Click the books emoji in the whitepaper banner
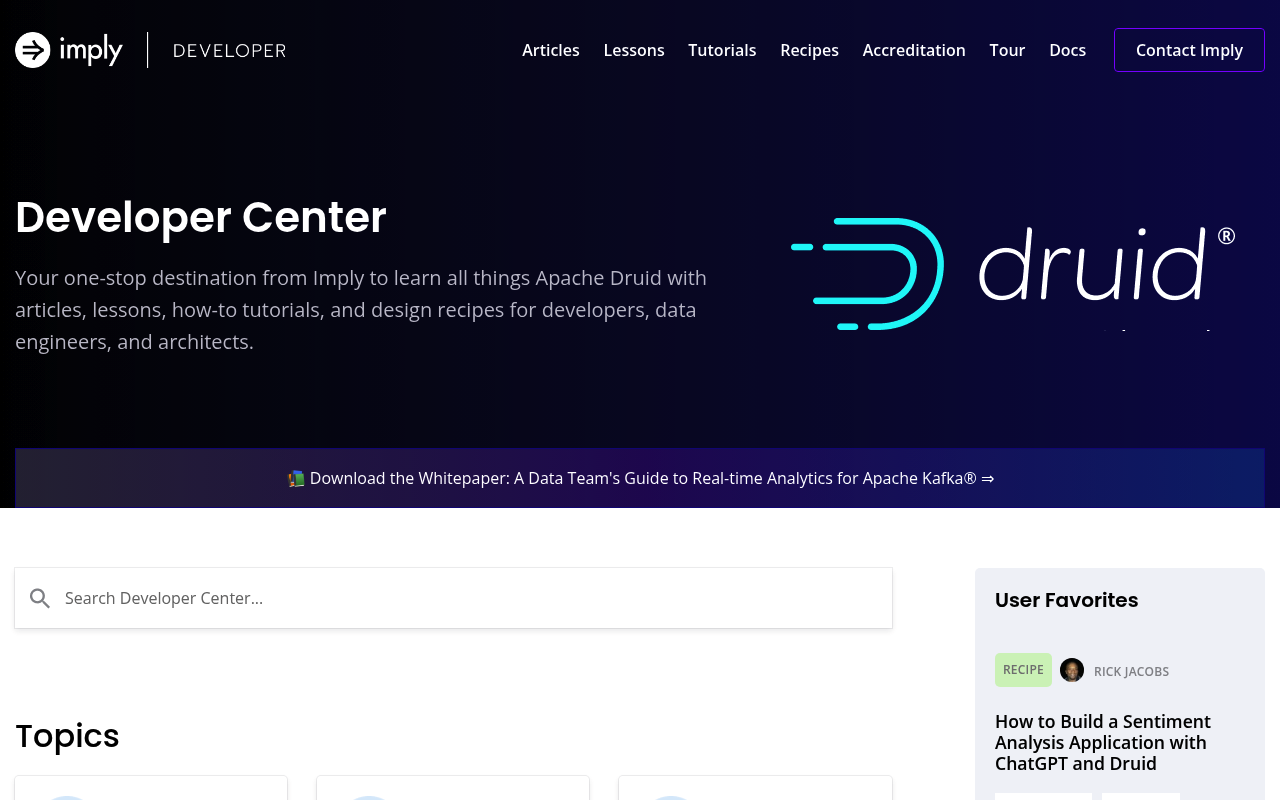The height and width of the screenshot is (800, 1280). (x=296, y=478)
